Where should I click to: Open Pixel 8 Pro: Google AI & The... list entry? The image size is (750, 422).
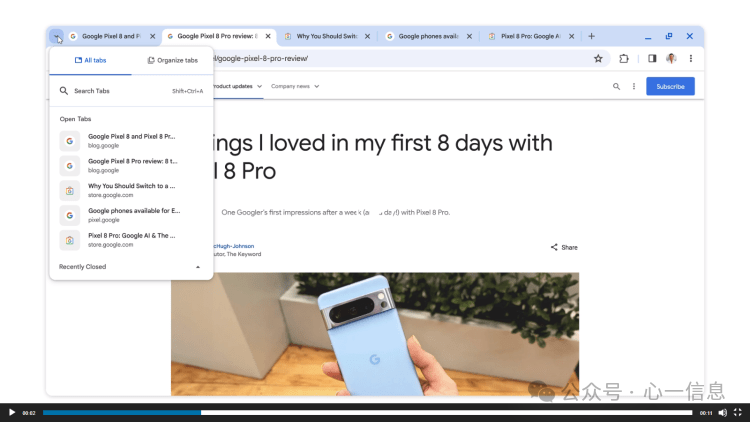click(x=131, y=240)
